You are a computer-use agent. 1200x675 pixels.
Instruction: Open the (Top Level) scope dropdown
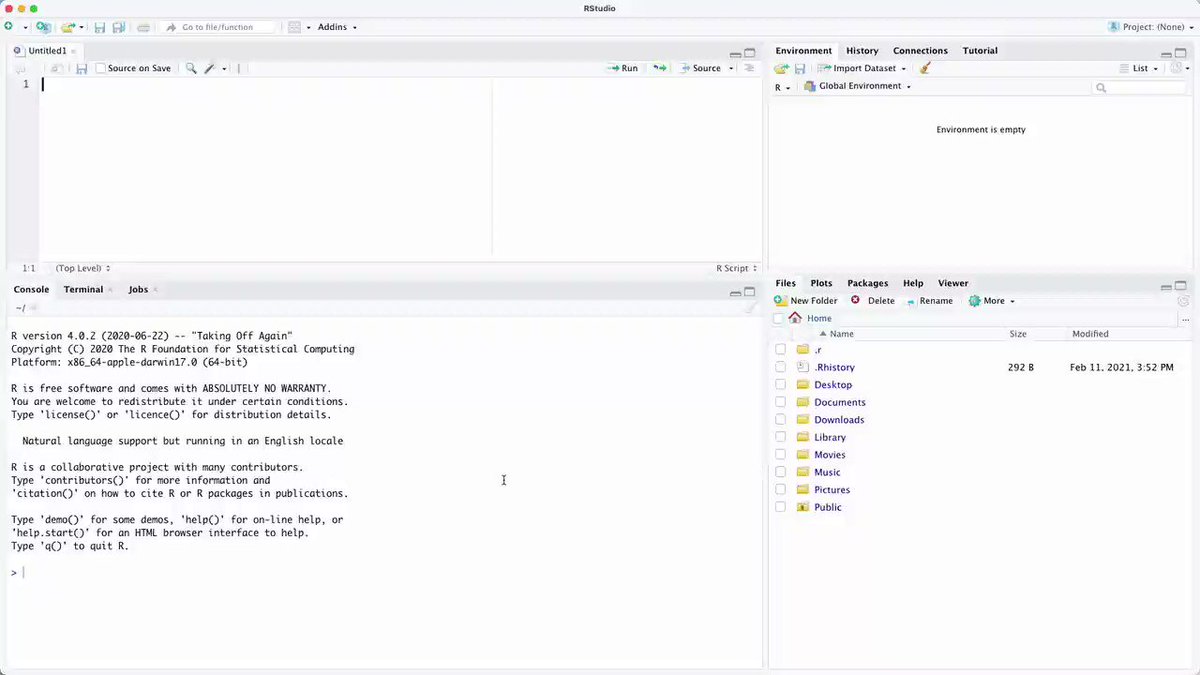83,268
